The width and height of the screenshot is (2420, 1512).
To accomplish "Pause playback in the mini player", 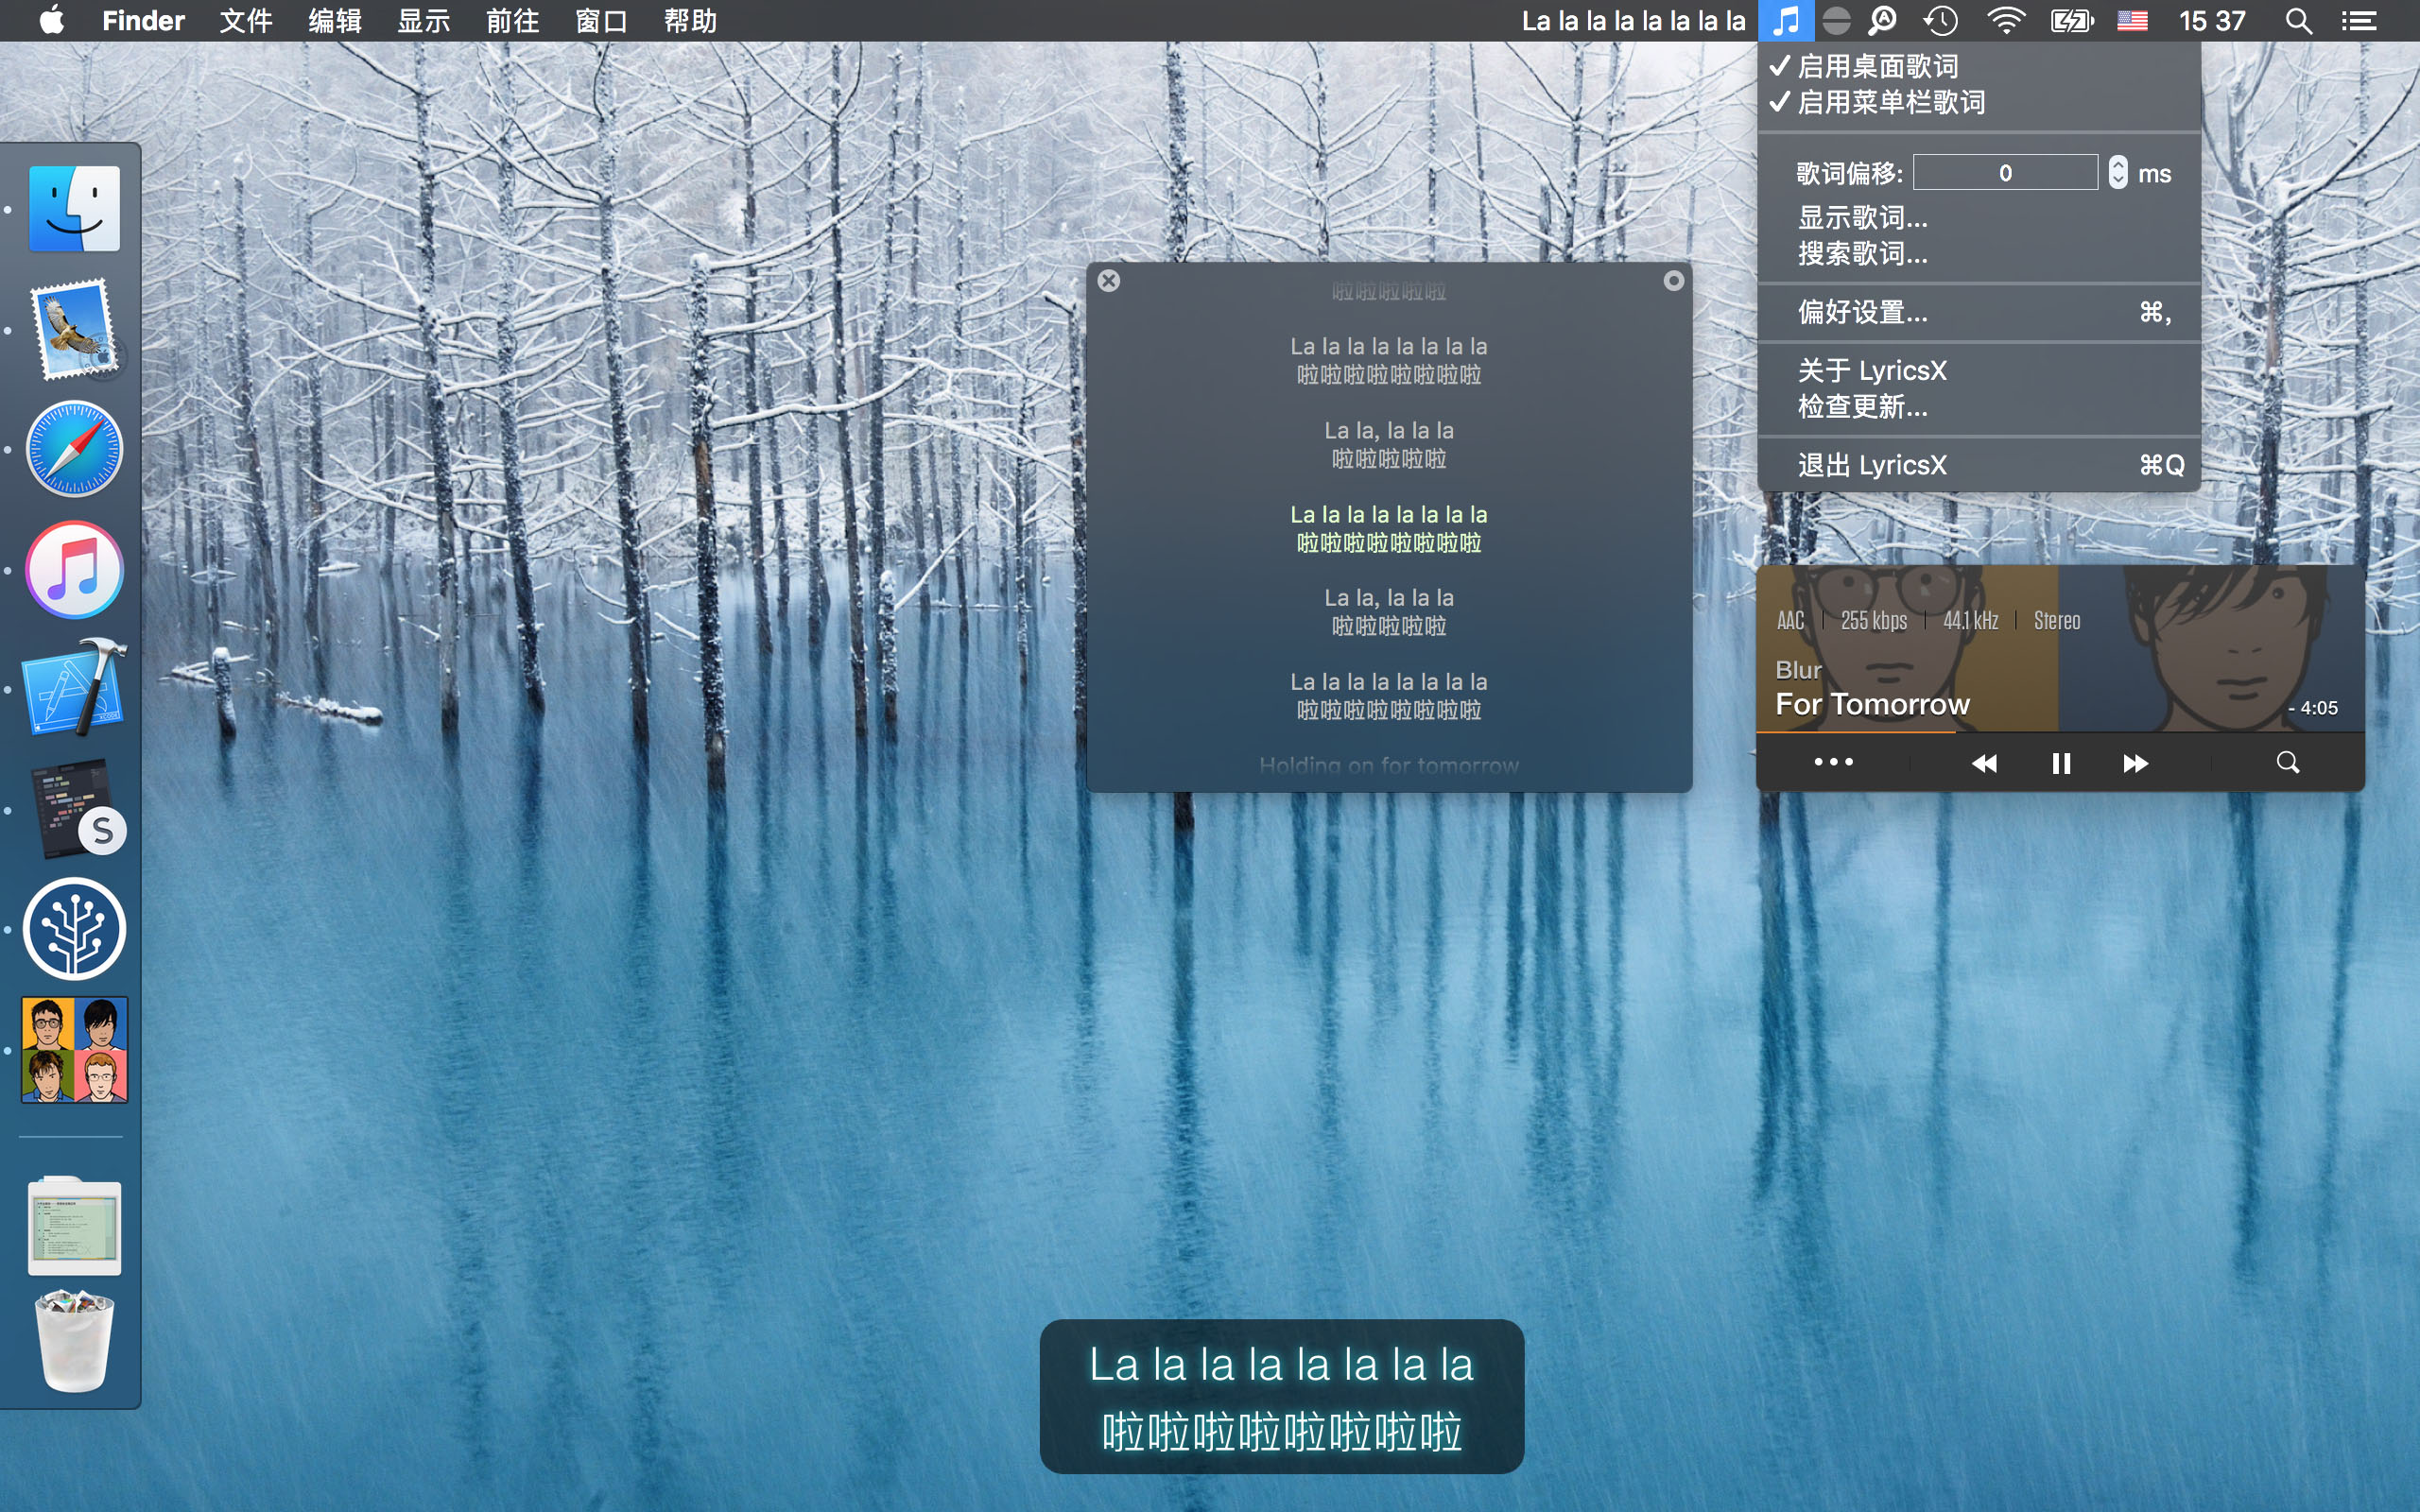I will (x=2060, y=764).
